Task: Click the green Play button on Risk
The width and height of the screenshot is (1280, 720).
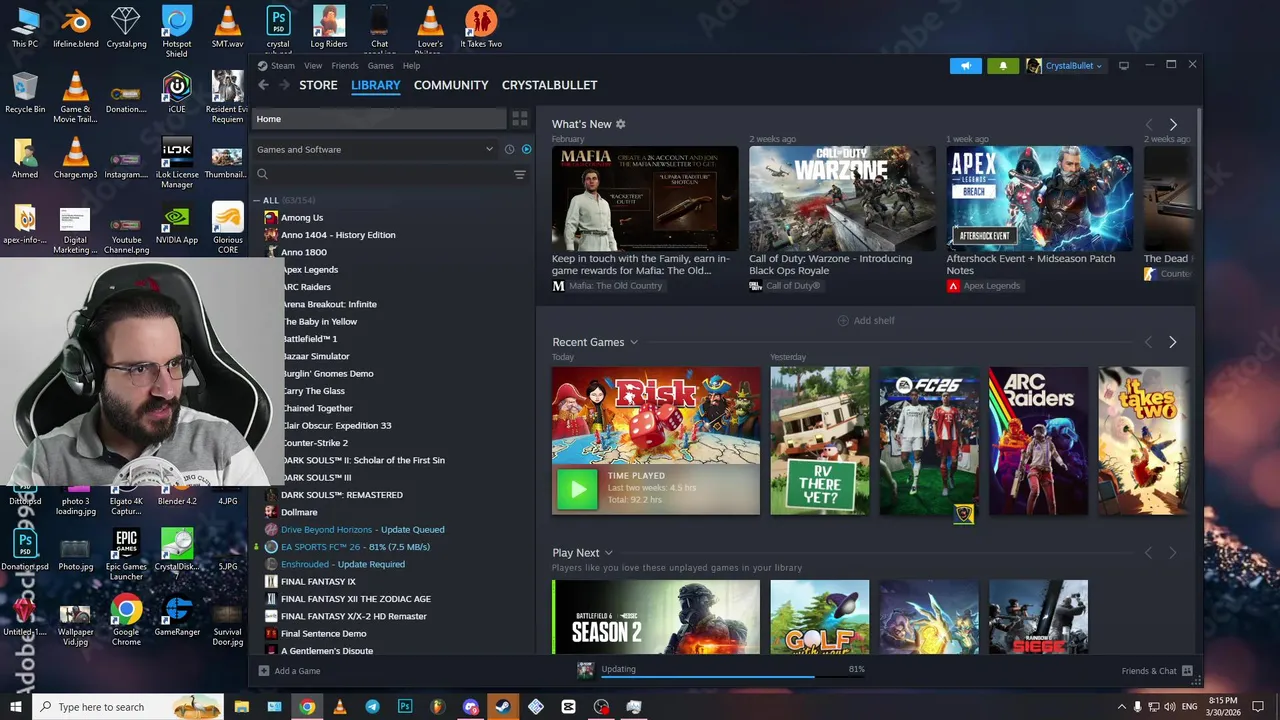Action: [577, 489]
